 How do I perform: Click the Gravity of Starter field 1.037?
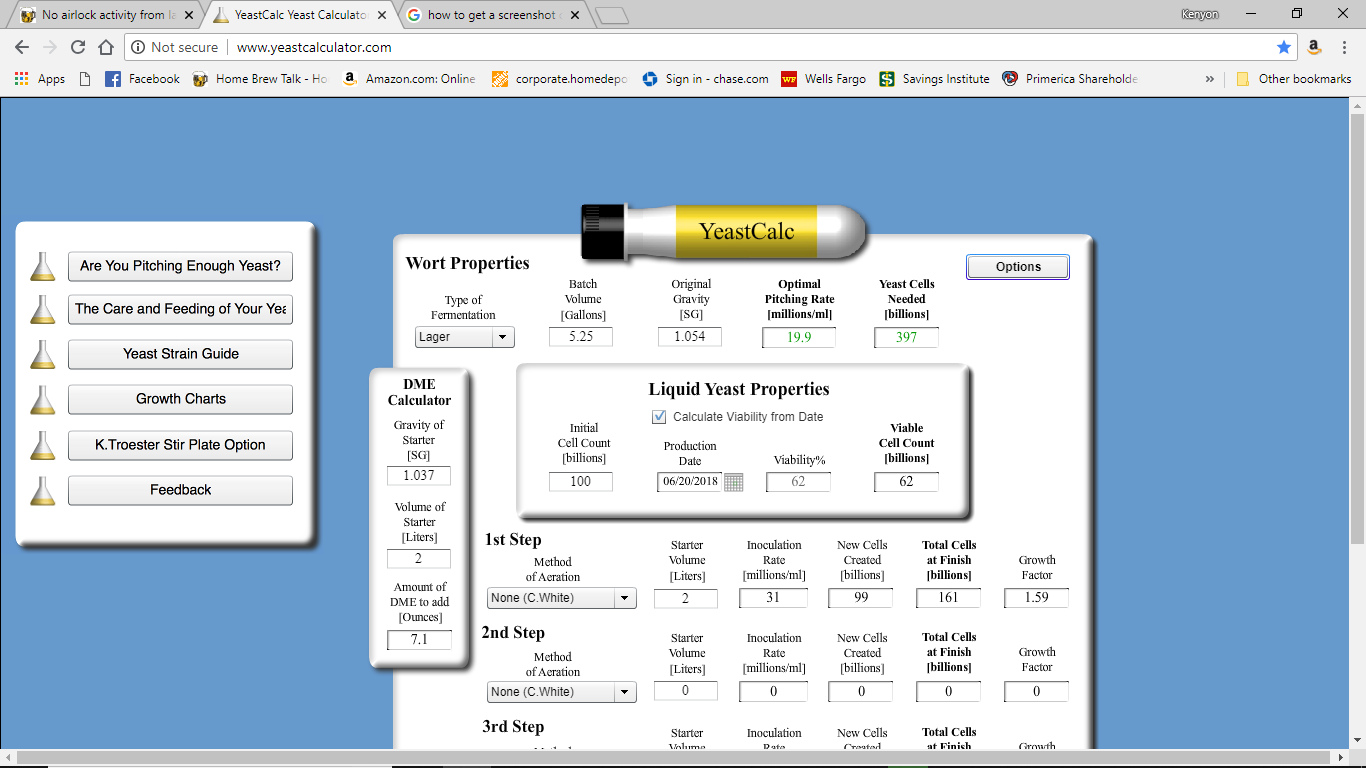pos(419,476)
